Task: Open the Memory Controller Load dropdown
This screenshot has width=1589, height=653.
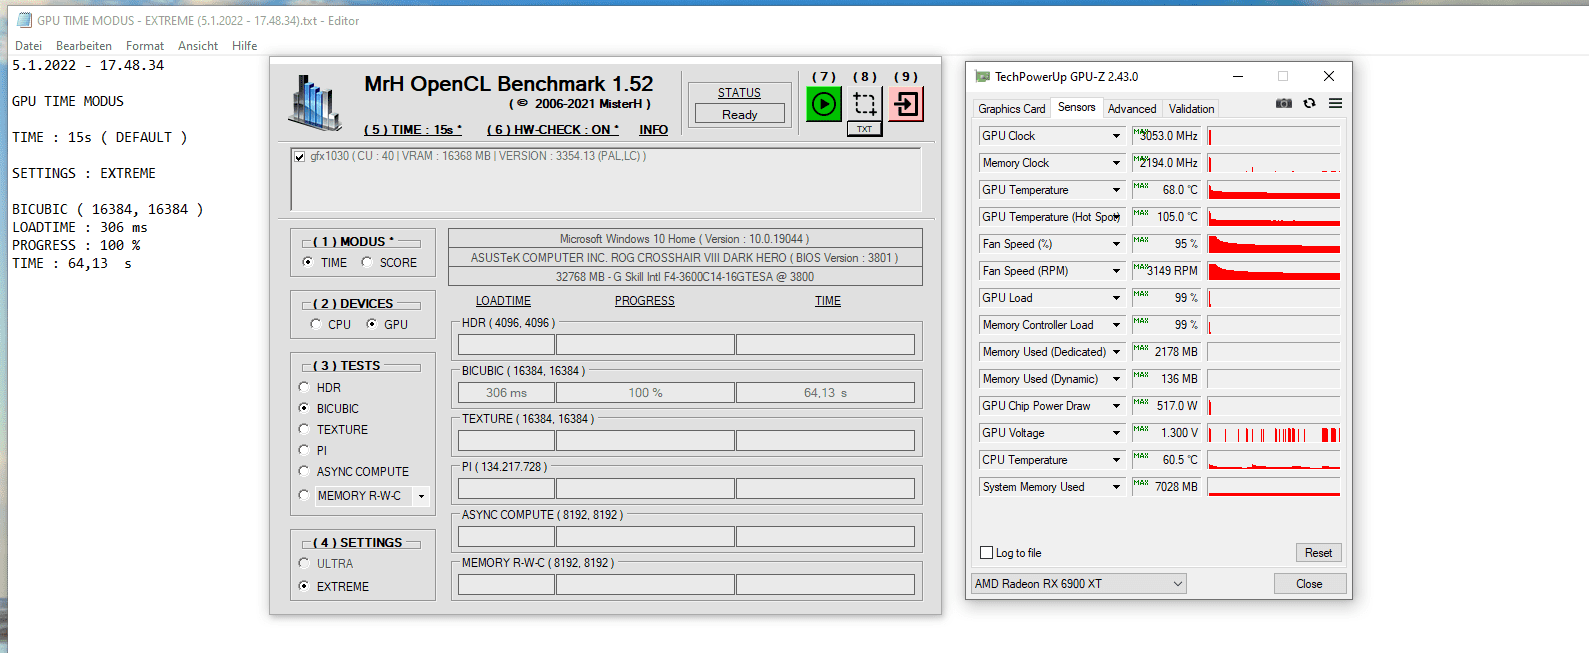Action: click(1116, 325)
